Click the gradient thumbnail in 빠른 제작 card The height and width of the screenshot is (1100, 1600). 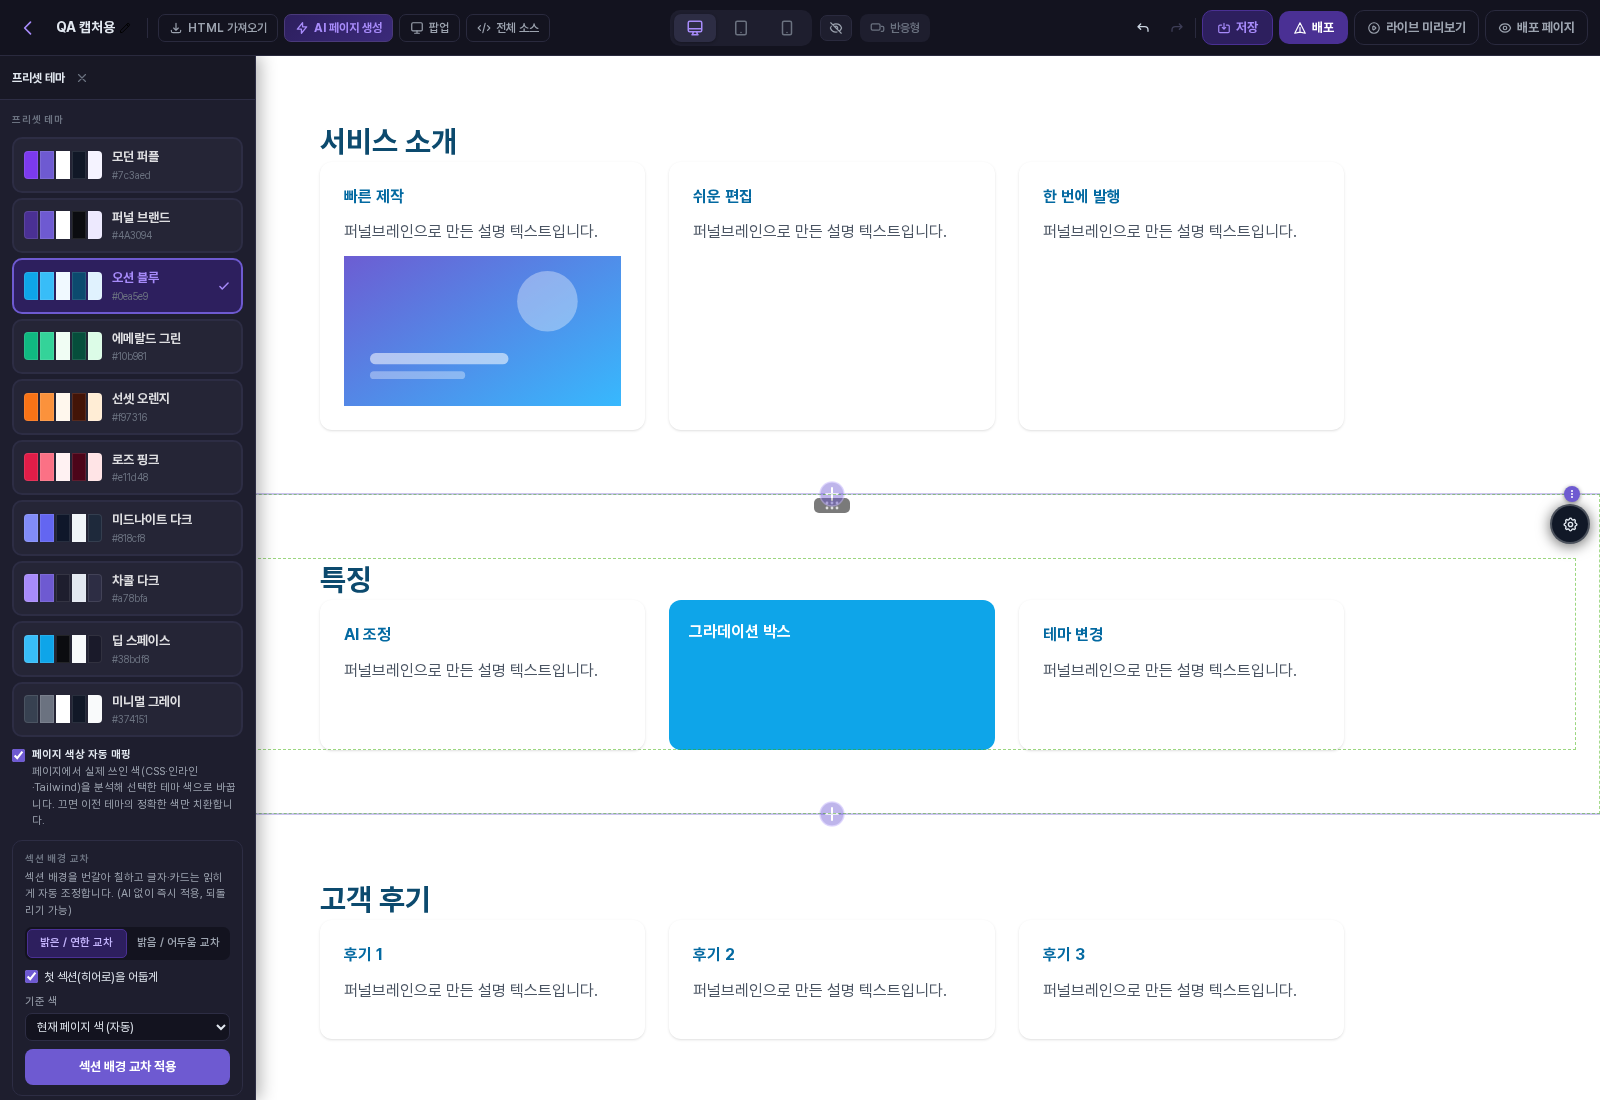pos(482,331)
